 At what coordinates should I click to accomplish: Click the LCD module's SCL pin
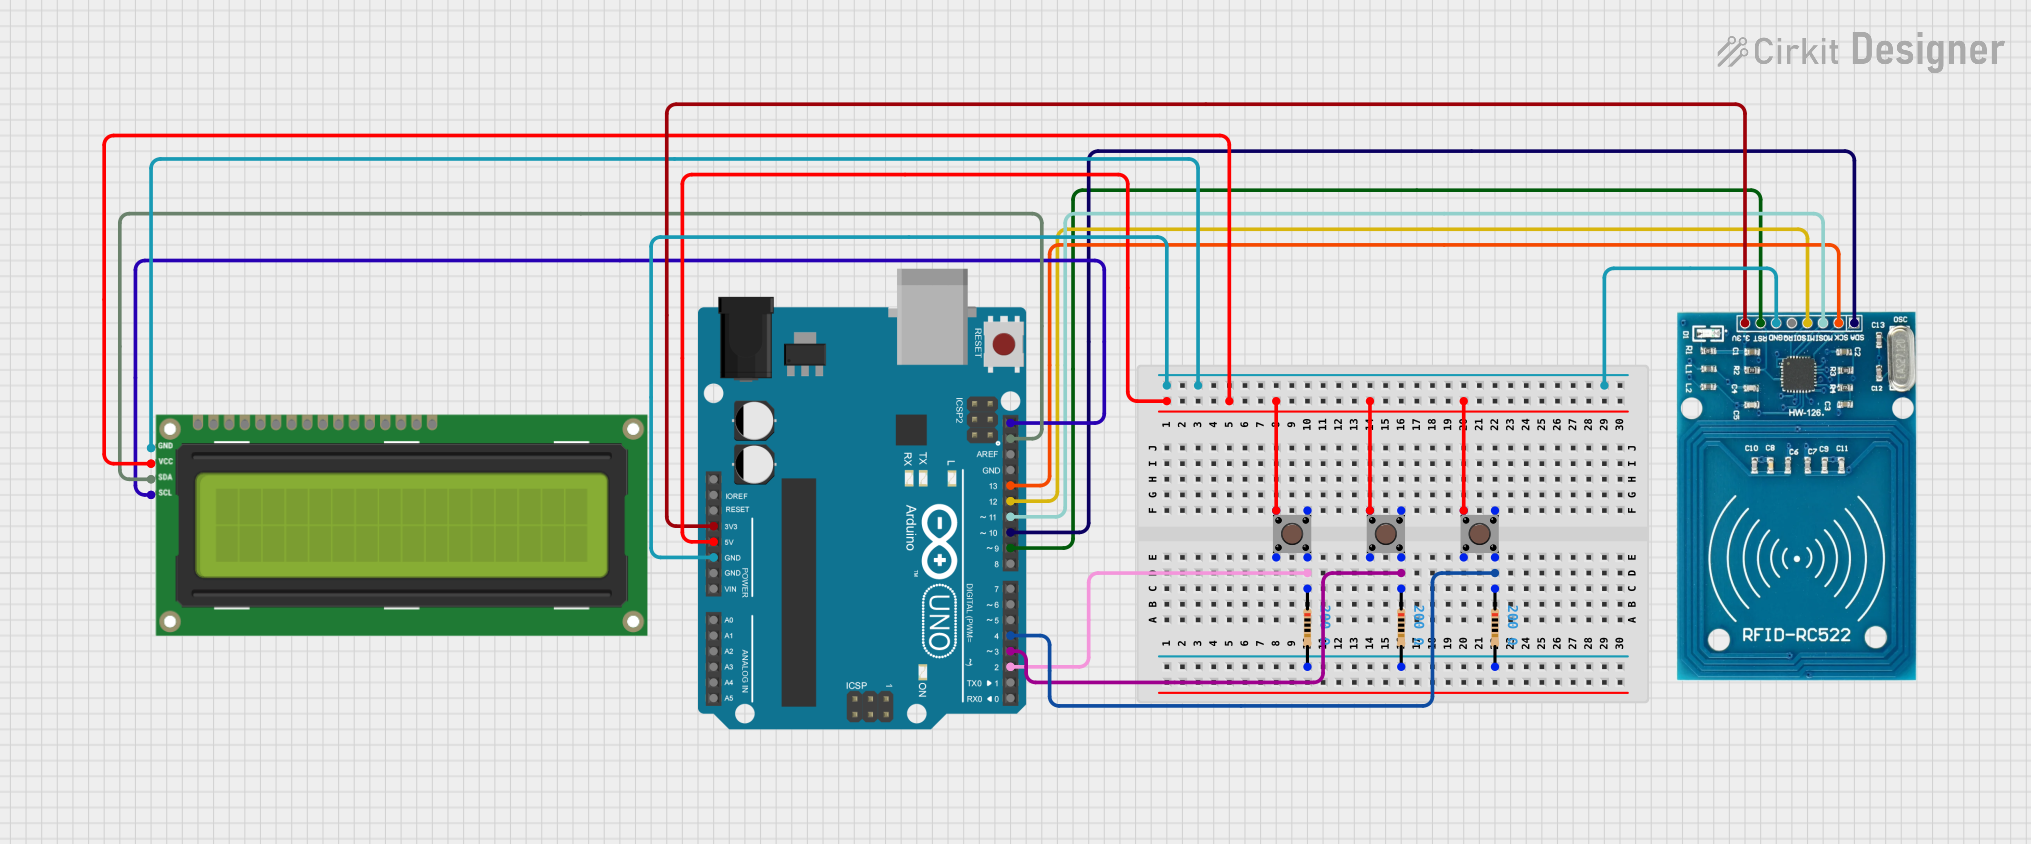(152, 493)
